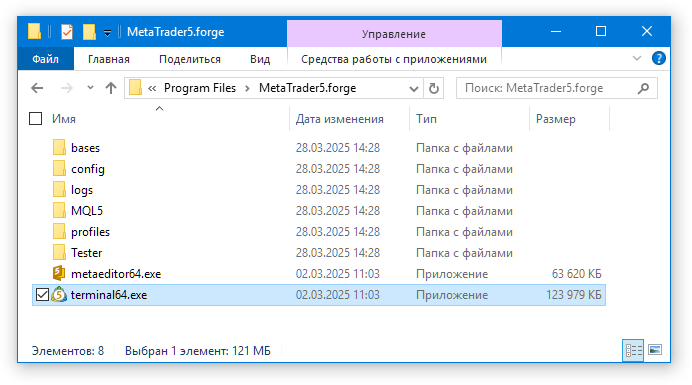
Task: Sort by the Тип column header
Action: (426, 119)
